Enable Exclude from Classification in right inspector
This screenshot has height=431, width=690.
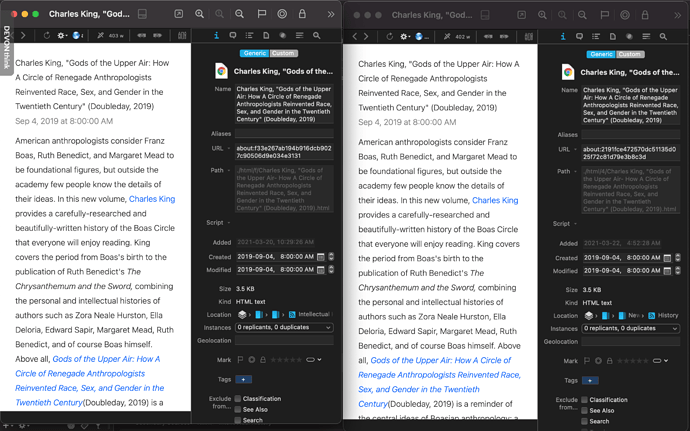tap(585, 400)
